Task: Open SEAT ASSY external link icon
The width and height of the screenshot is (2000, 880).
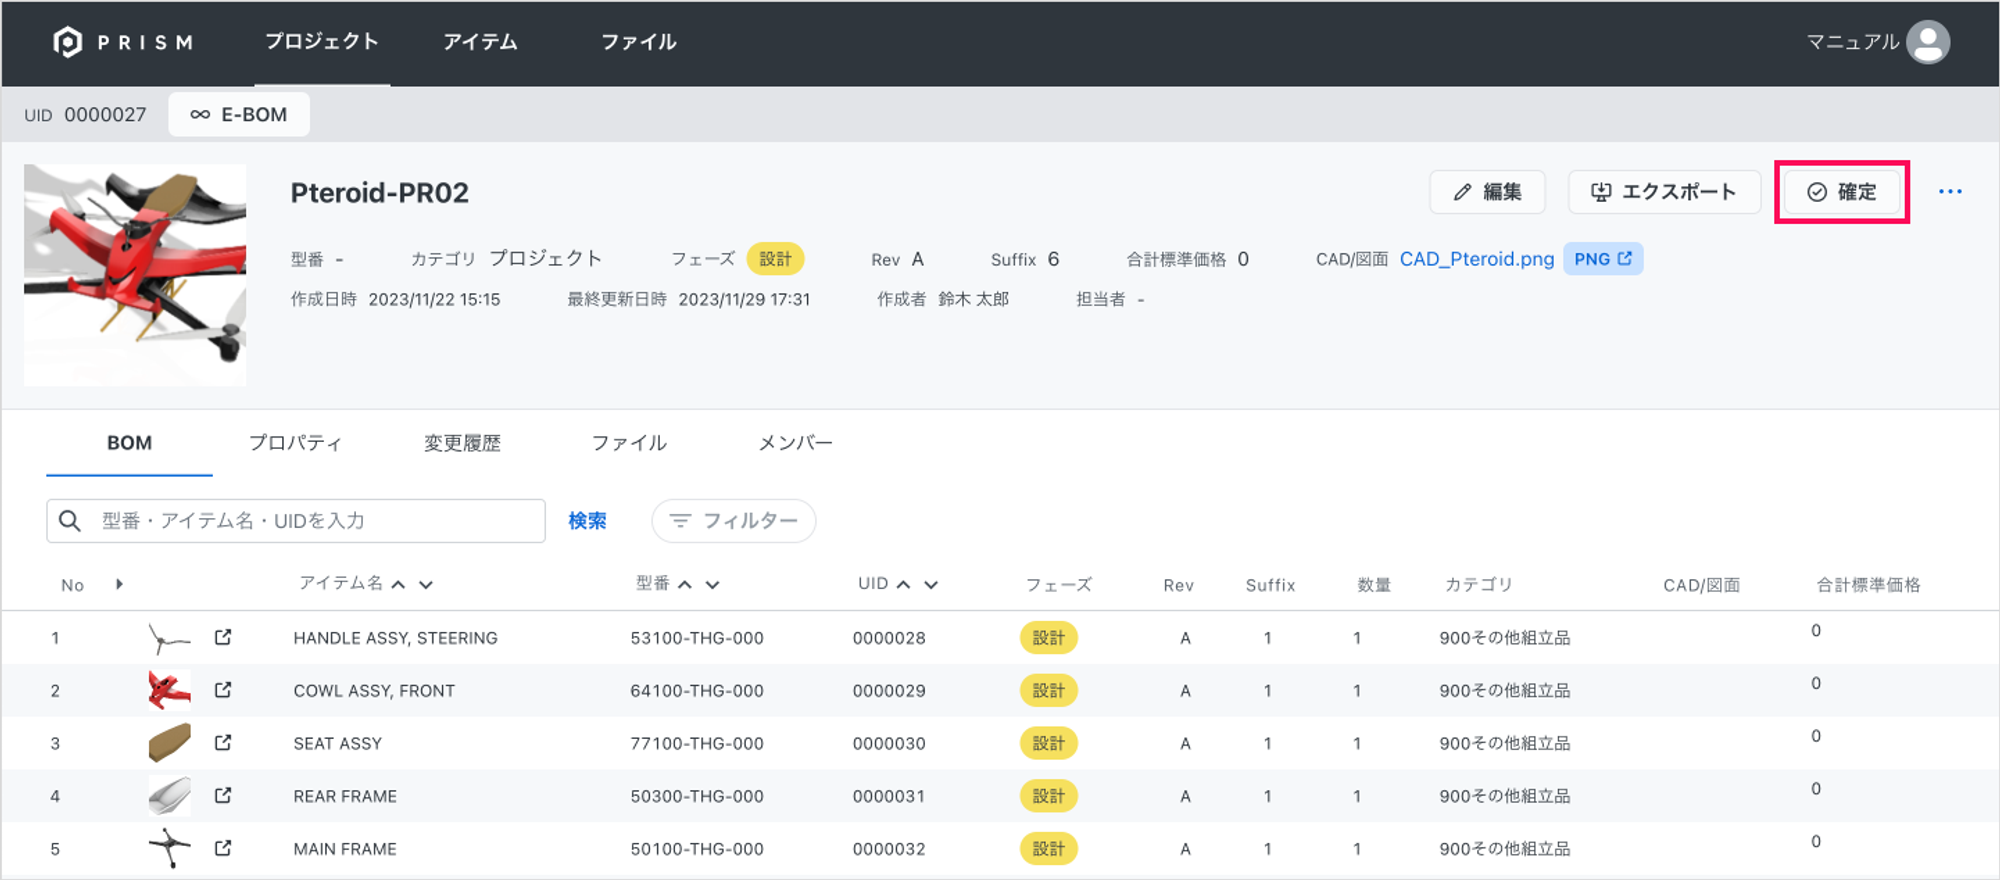Action: click(223, 743)
